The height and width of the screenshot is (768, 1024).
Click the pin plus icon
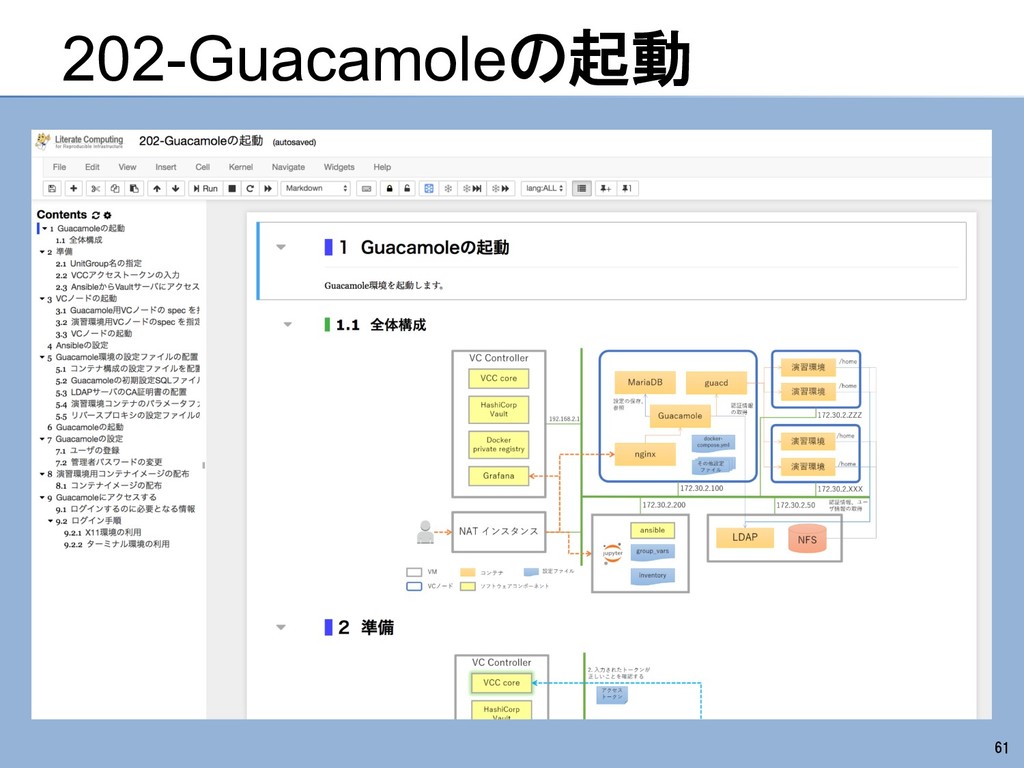(x=605, y=189)
